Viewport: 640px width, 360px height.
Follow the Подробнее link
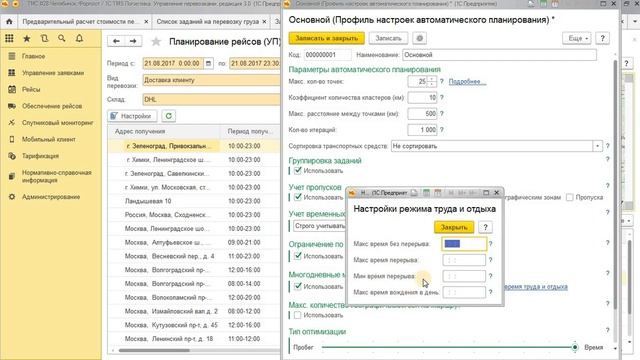(467, 82)
